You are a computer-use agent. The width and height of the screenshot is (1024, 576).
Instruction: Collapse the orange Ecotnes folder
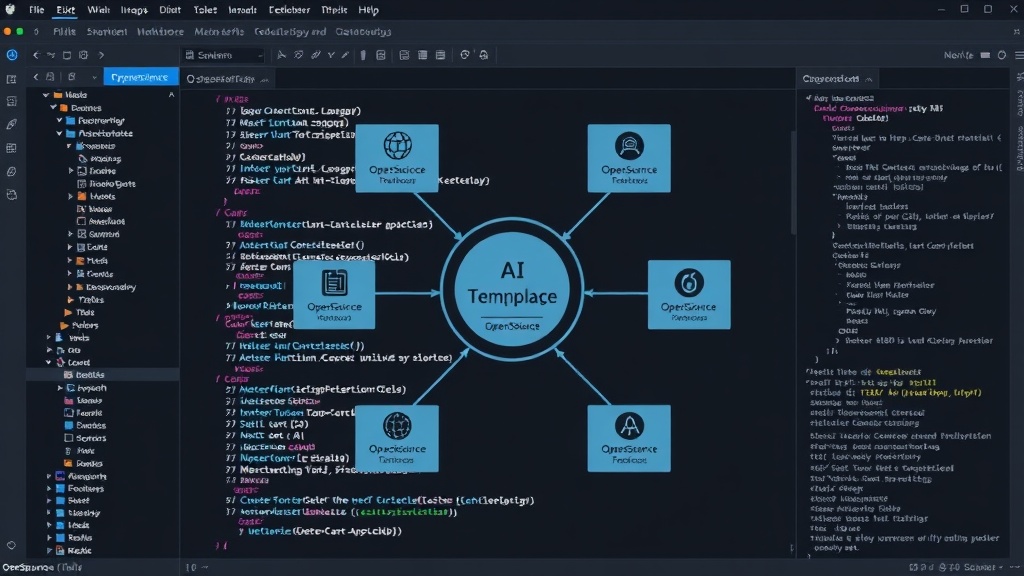[54, 107]
